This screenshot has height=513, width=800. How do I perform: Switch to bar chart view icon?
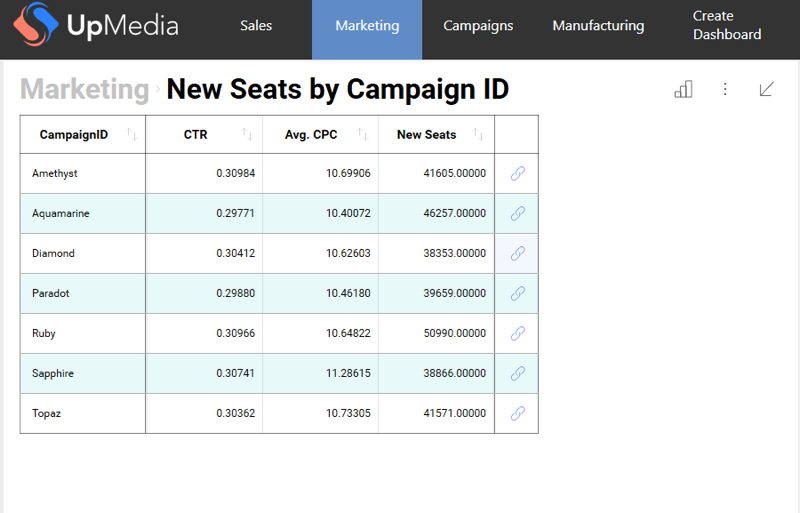click(x=684, y=90)
